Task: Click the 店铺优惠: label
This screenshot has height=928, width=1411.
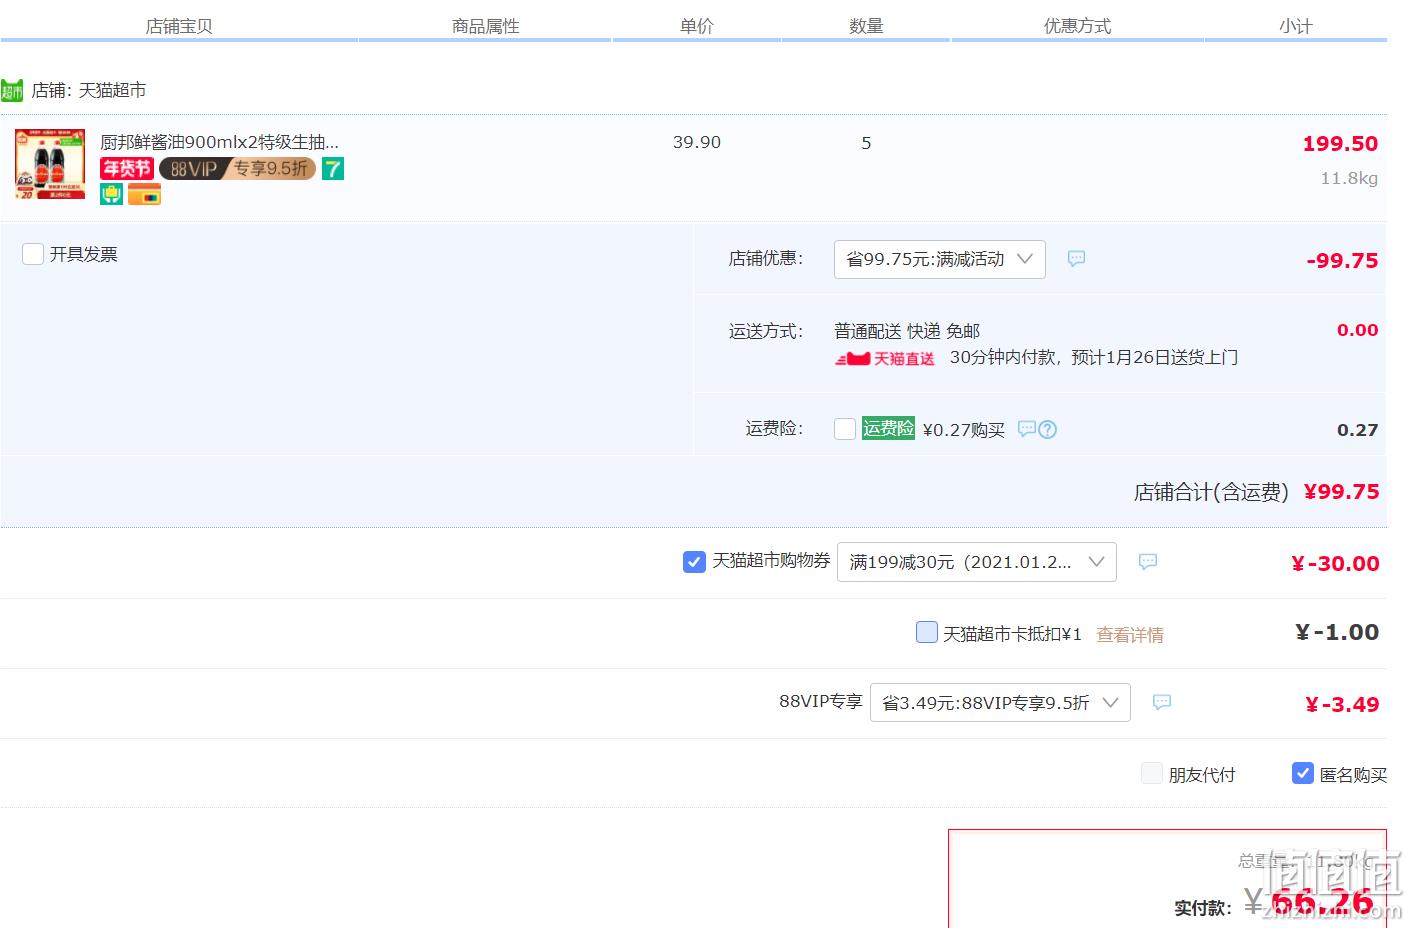Action: point(766,258)
